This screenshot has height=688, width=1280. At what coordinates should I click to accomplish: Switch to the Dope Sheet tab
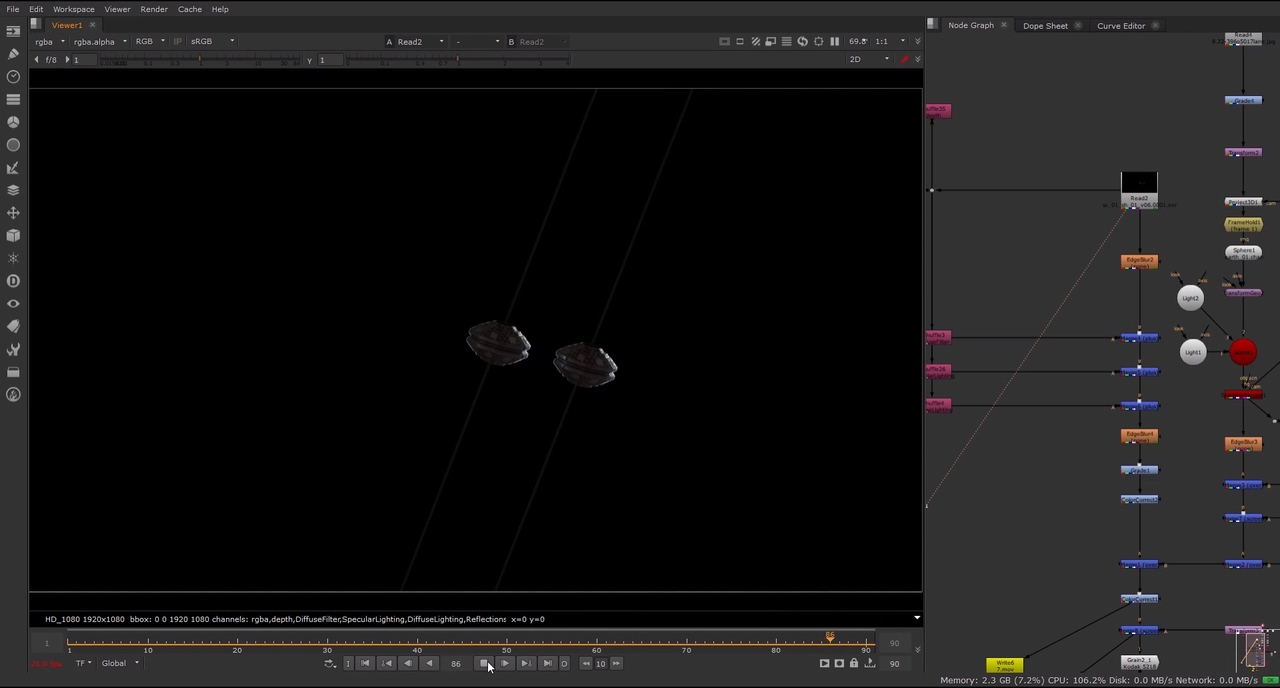click(x=1045, y=26)
